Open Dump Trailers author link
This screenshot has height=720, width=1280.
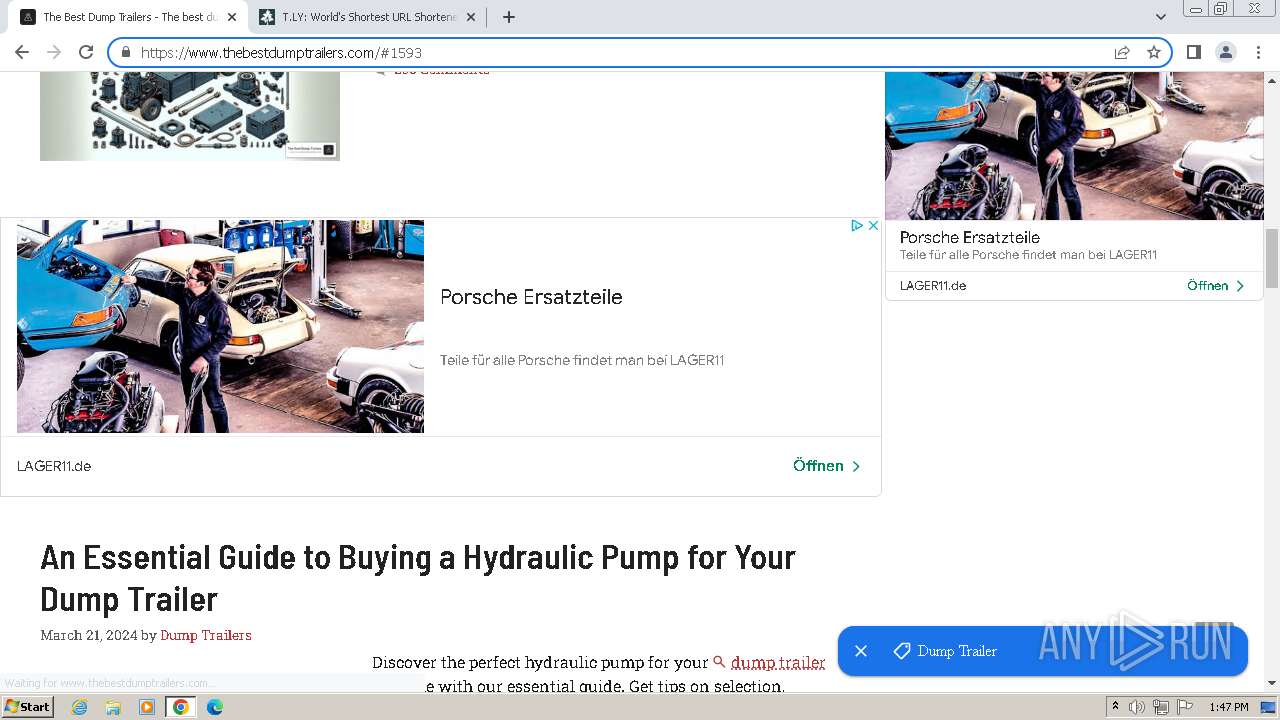click(x=206, y=635)
